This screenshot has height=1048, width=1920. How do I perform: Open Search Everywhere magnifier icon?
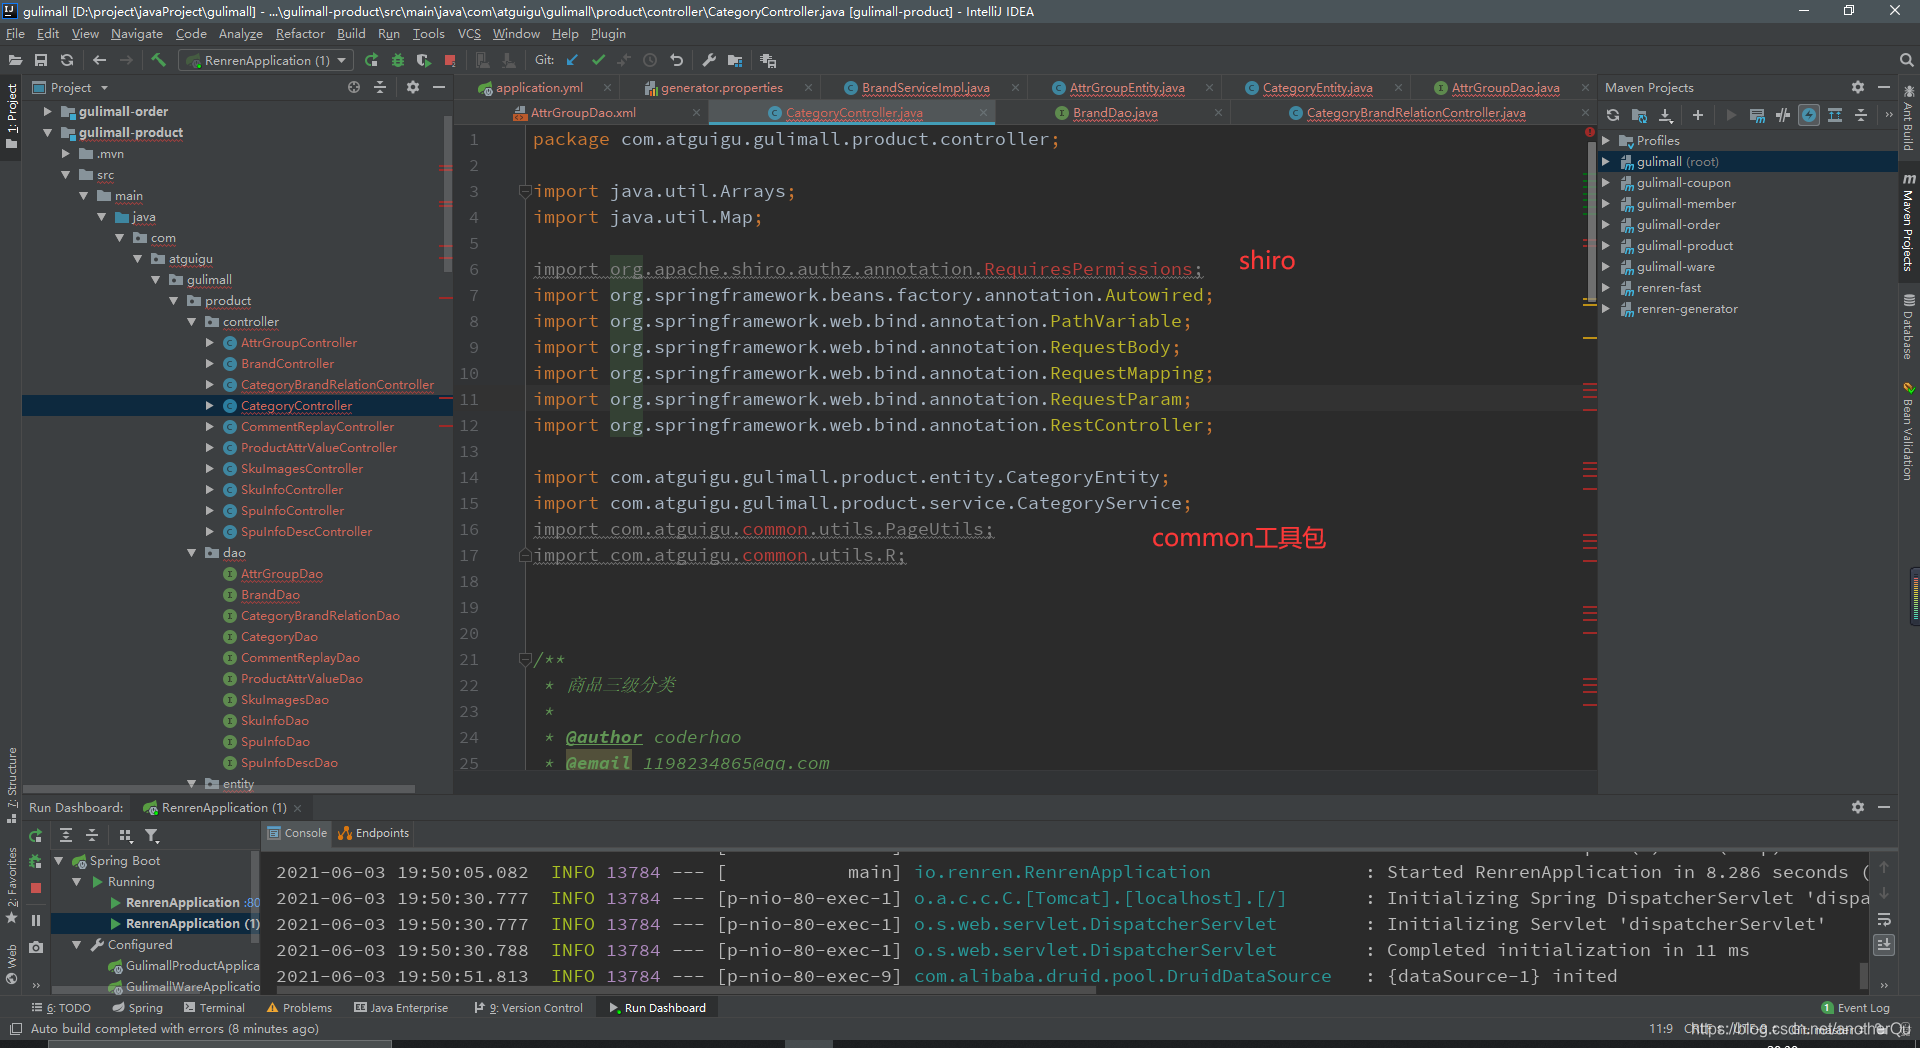(1906, 60)
